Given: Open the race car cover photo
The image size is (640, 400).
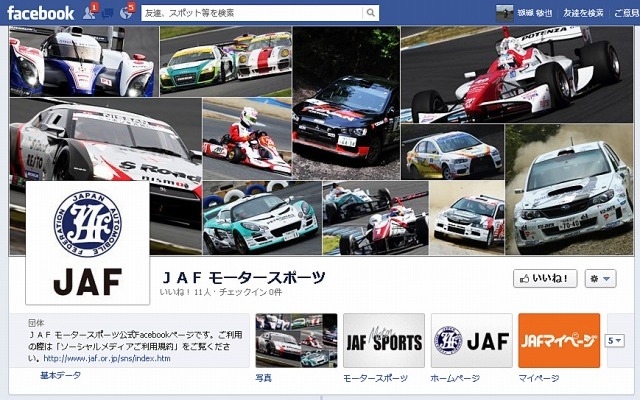Looking at the screenshot, I should tap(321, 141).
